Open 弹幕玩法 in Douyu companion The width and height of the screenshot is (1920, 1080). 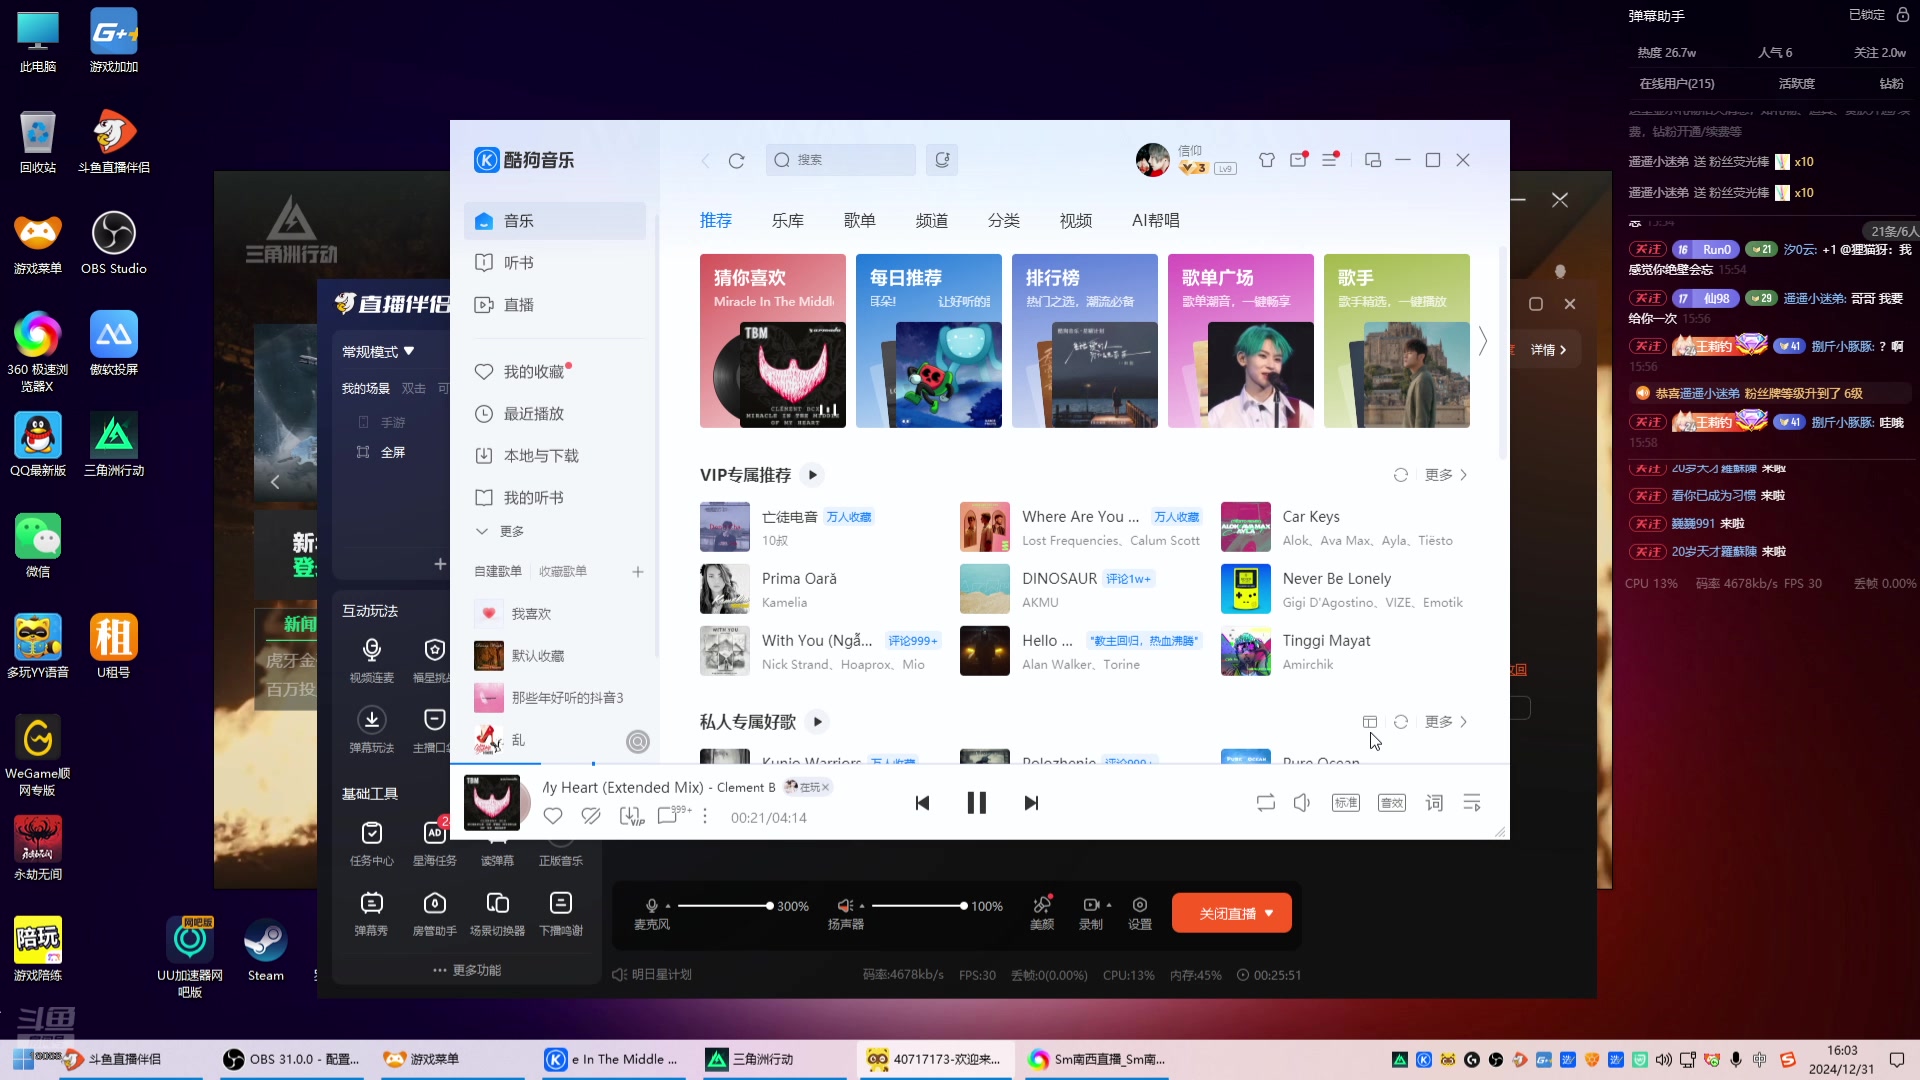pyautogui.click(x=372, y=730)
